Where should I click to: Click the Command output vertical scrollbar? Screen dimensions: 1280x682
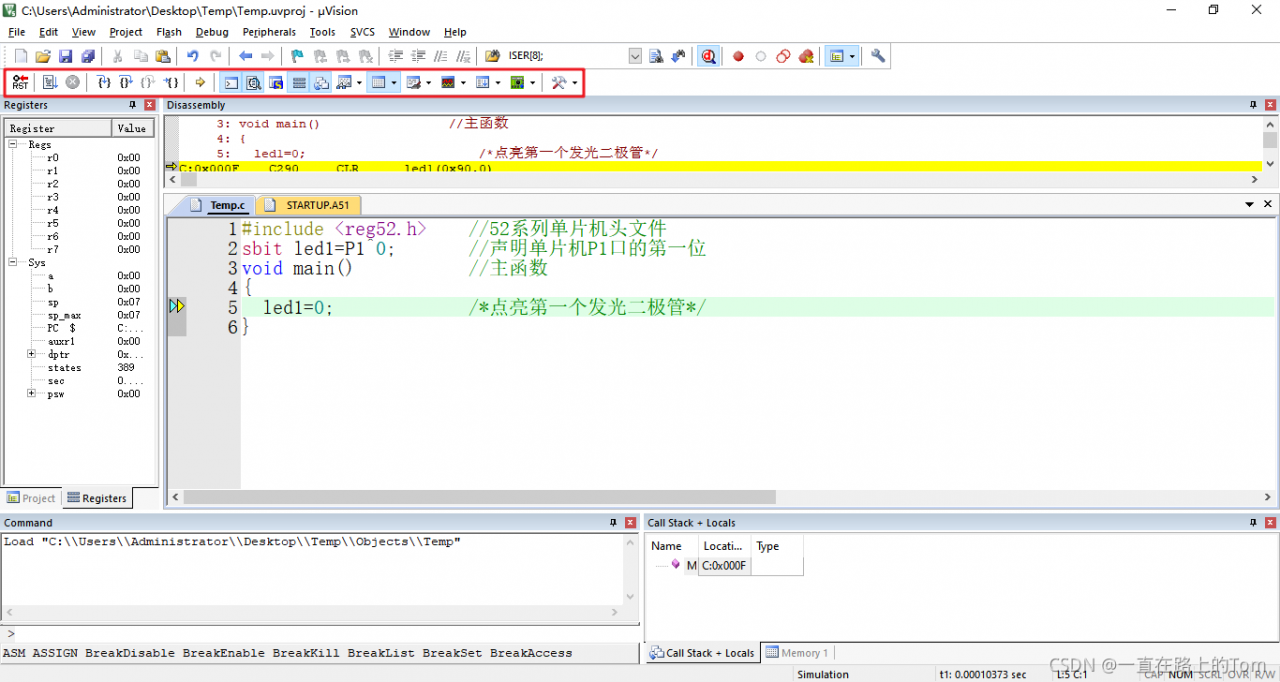coord(630,569)
